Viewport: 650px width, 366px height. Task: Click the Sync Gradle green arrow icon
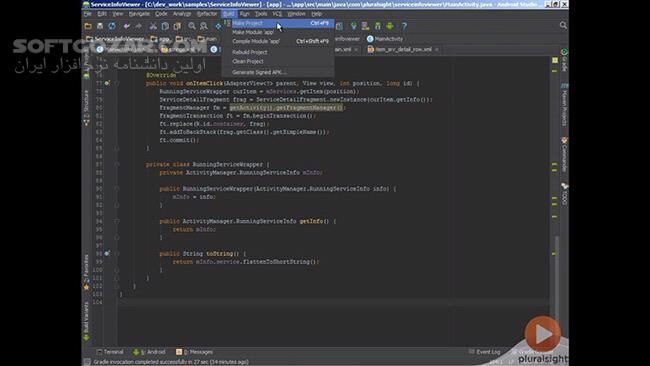click(x=354, y=26)
